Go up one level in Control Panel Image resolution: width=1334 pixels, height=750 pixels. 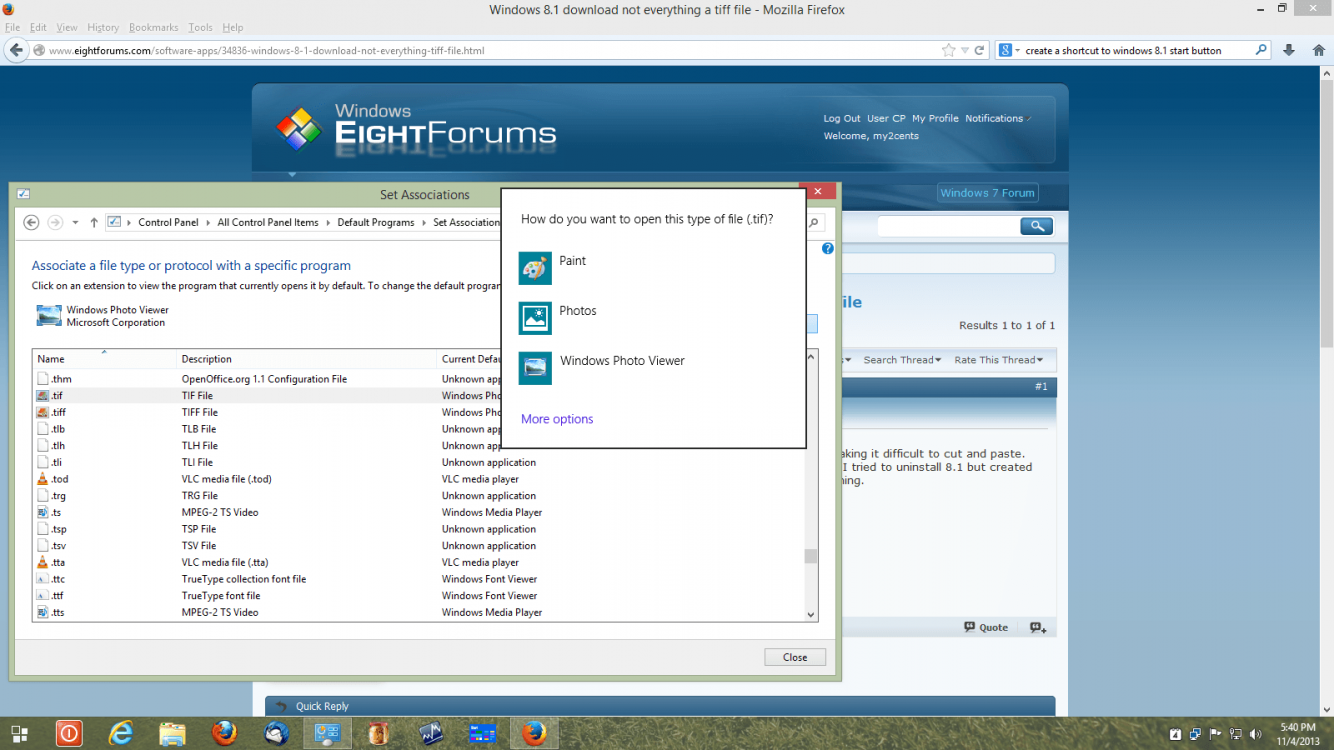coord(94,222)
